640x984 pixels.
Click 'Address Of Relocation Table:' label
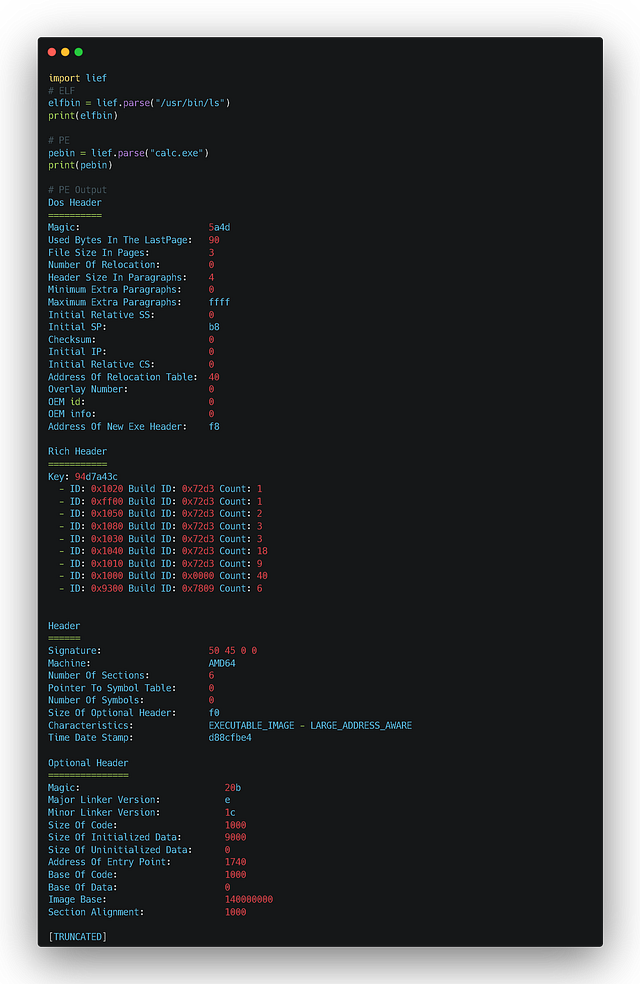pyautogui.click(x=122, y=377)
